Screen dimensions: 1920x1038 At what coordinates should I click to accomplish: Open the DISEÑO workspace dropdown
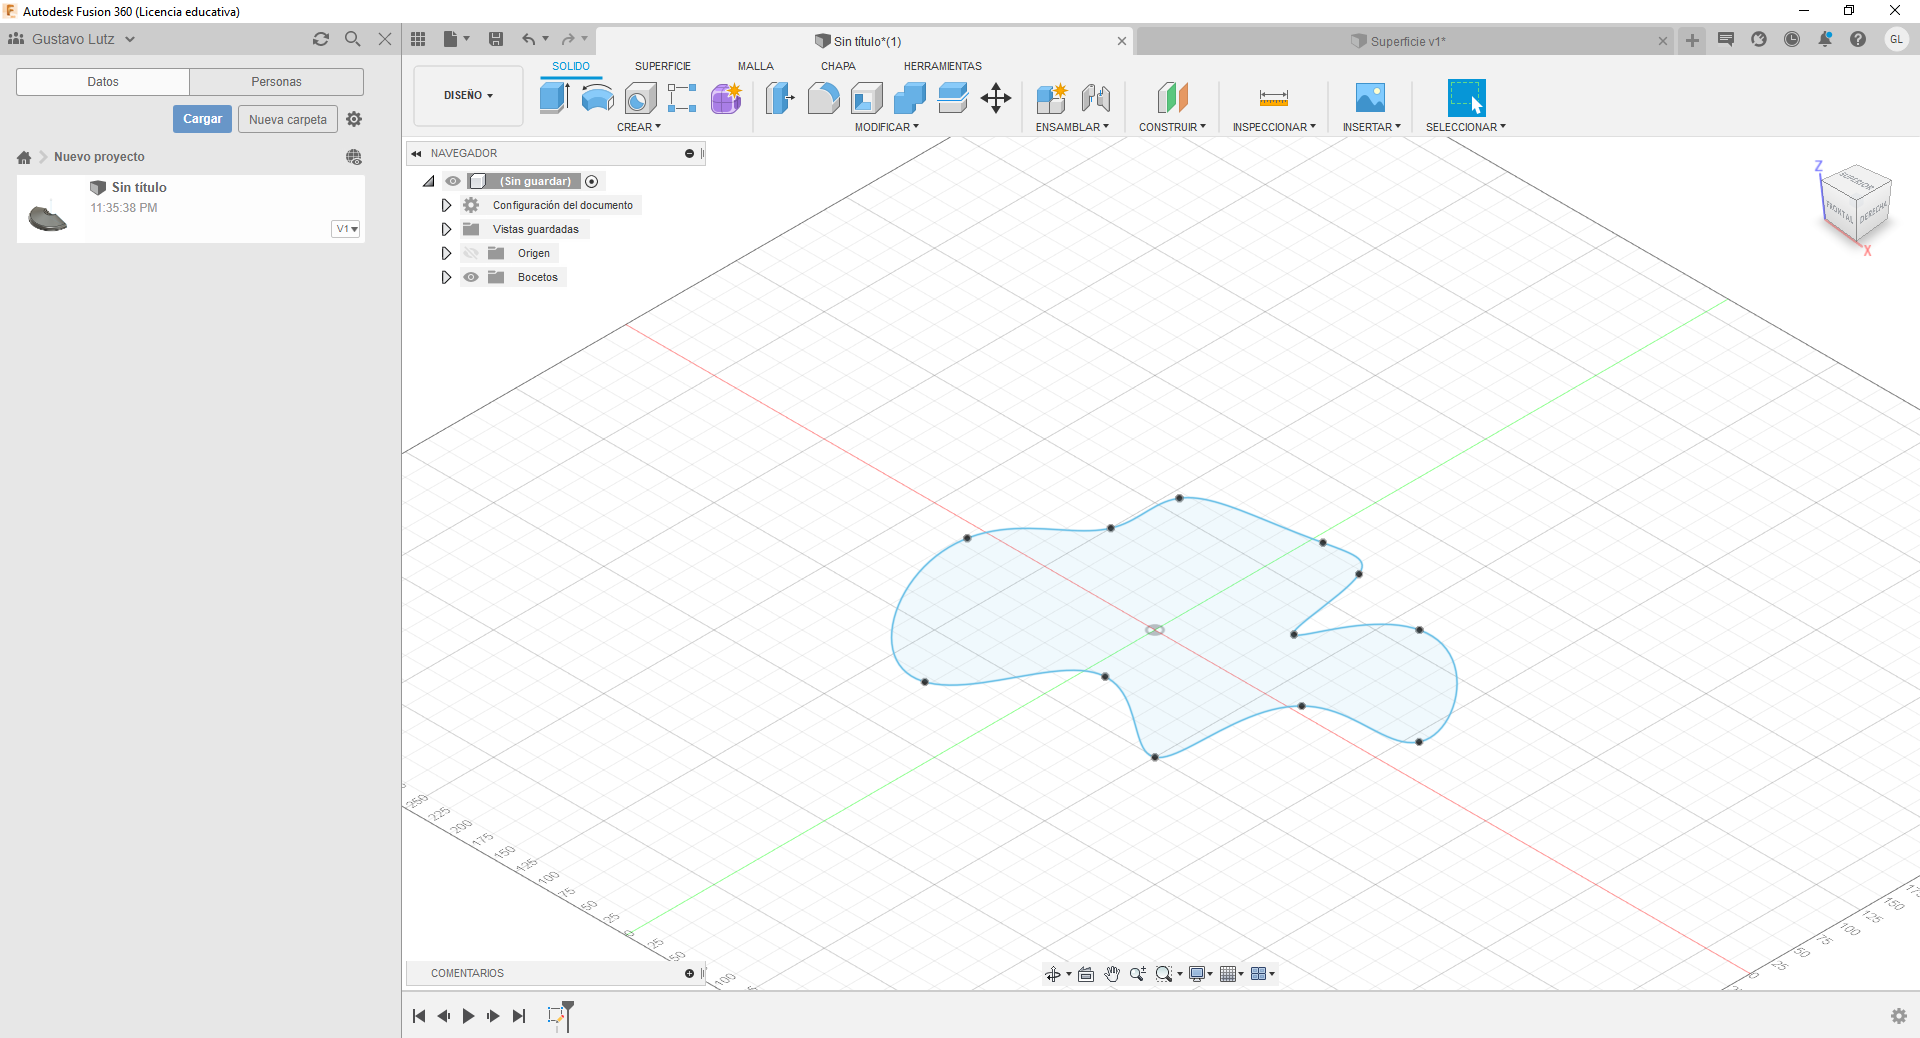(468, 96)
